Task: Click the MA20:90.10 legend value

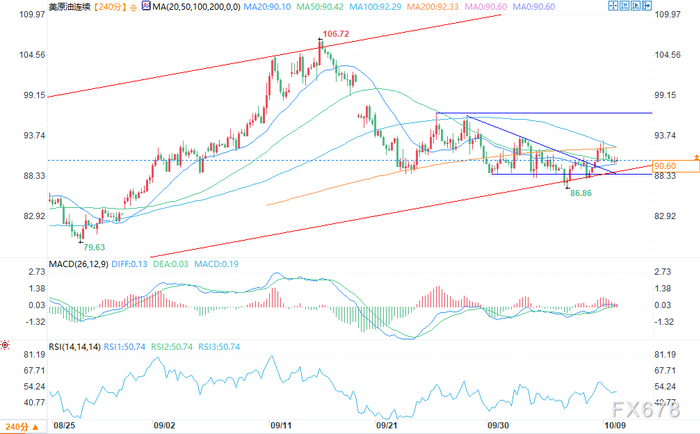Action: coord(267,7)
